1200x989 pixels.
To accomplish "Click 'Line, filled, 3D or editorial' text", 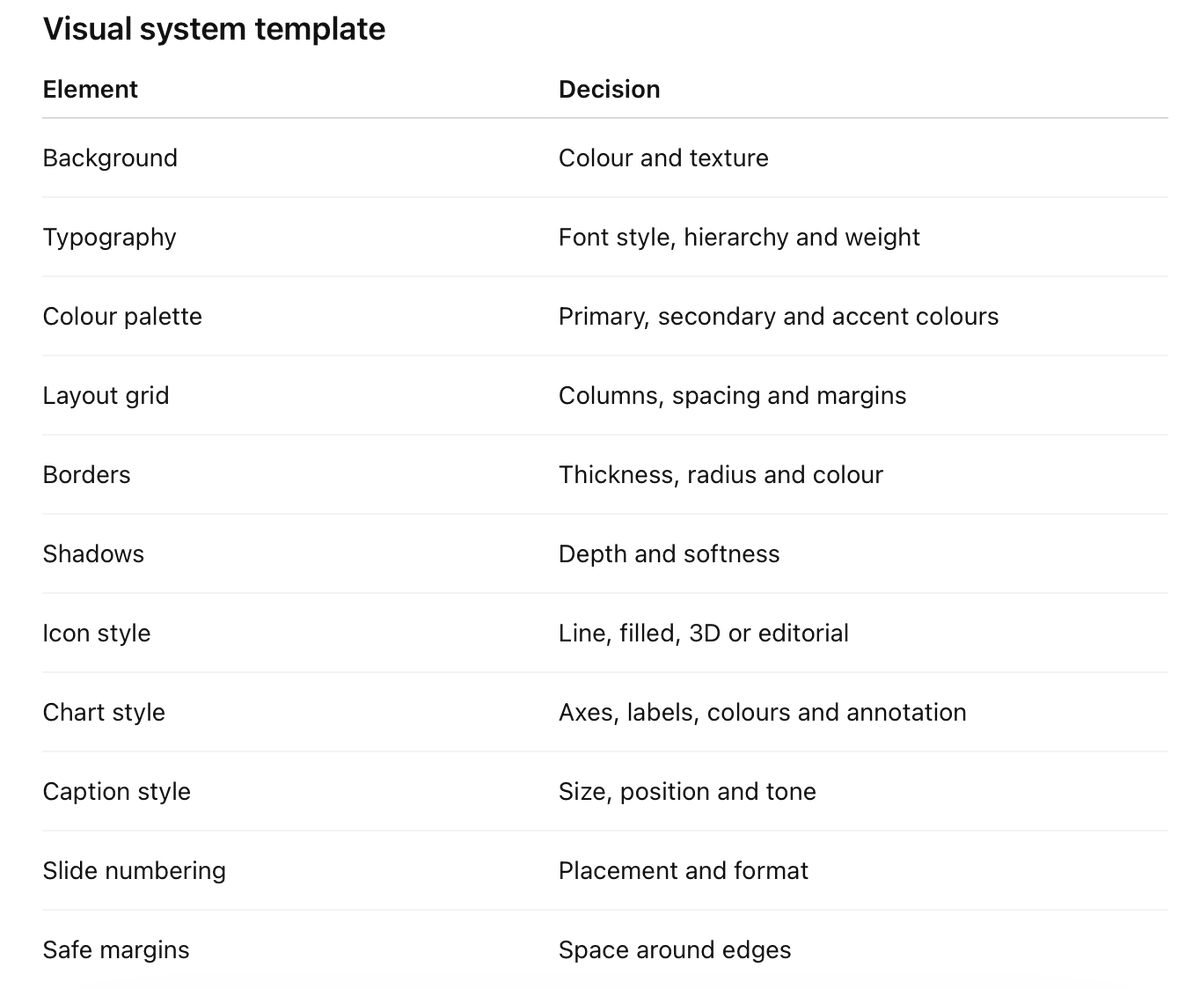I will coord(704,633).
